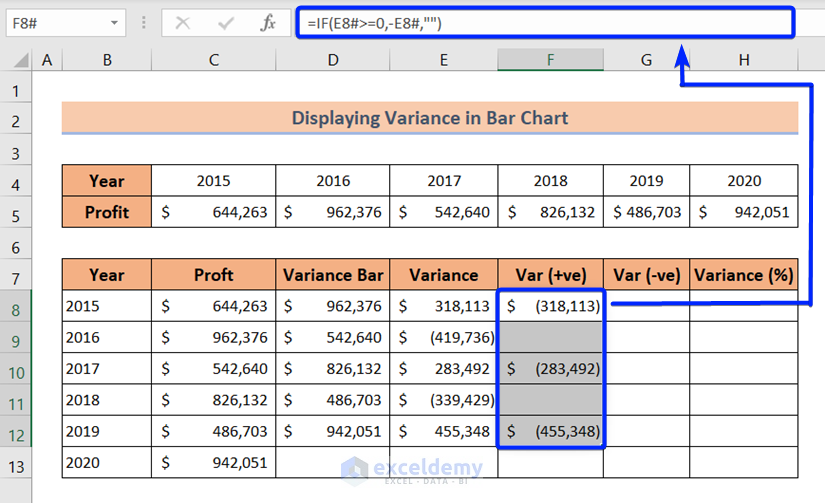Image resolution: width=825 pixels, height=503 pixels.
Task: Click the Variance Bar header cell
Action: coord(332,275)
